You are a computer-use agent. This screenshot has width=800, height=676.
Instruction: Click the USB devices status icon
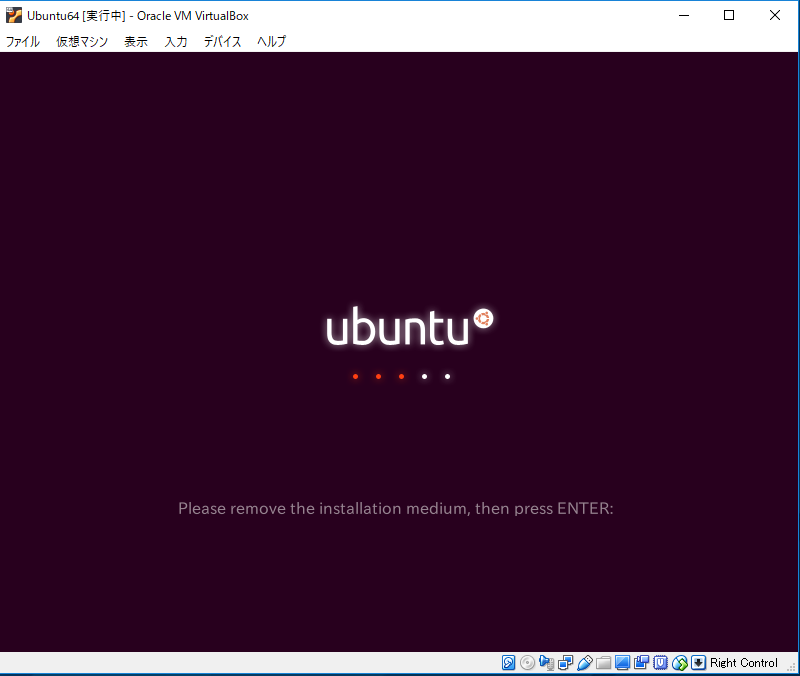click(x=585, y=662)
